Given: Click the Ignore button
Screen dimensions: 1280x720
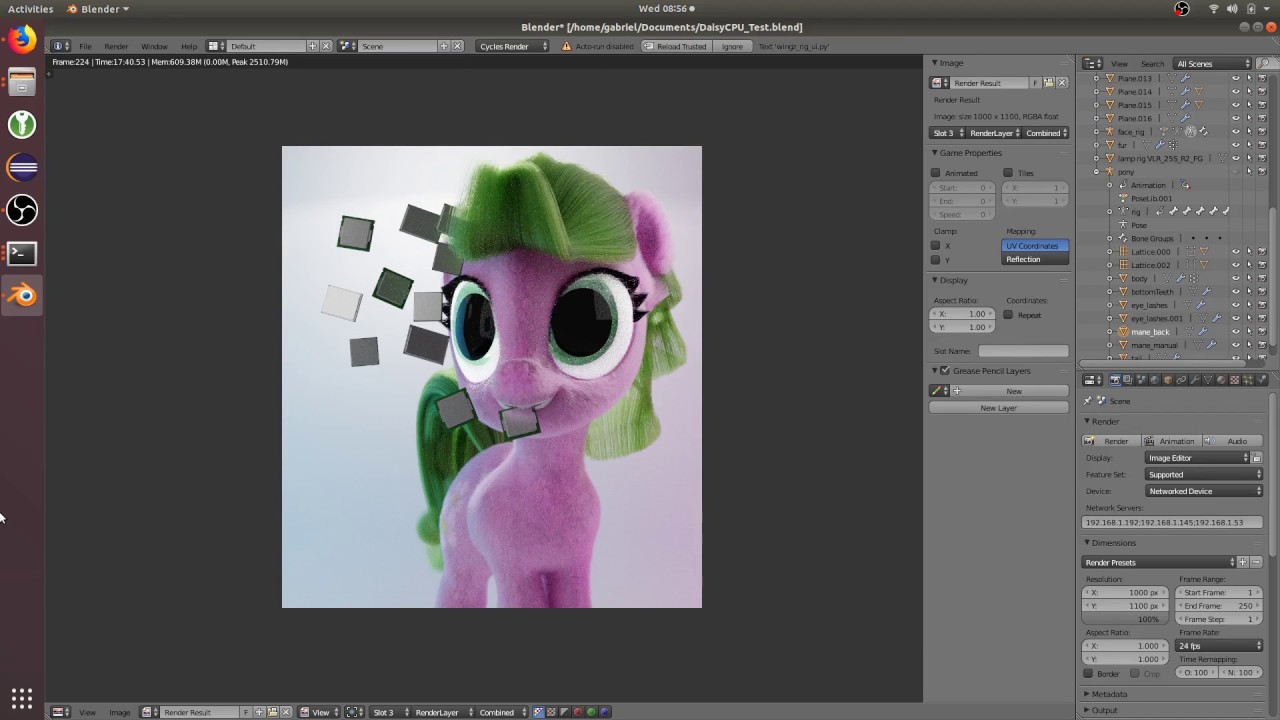Looking at the screenshot, I should [x=732, y=46].
